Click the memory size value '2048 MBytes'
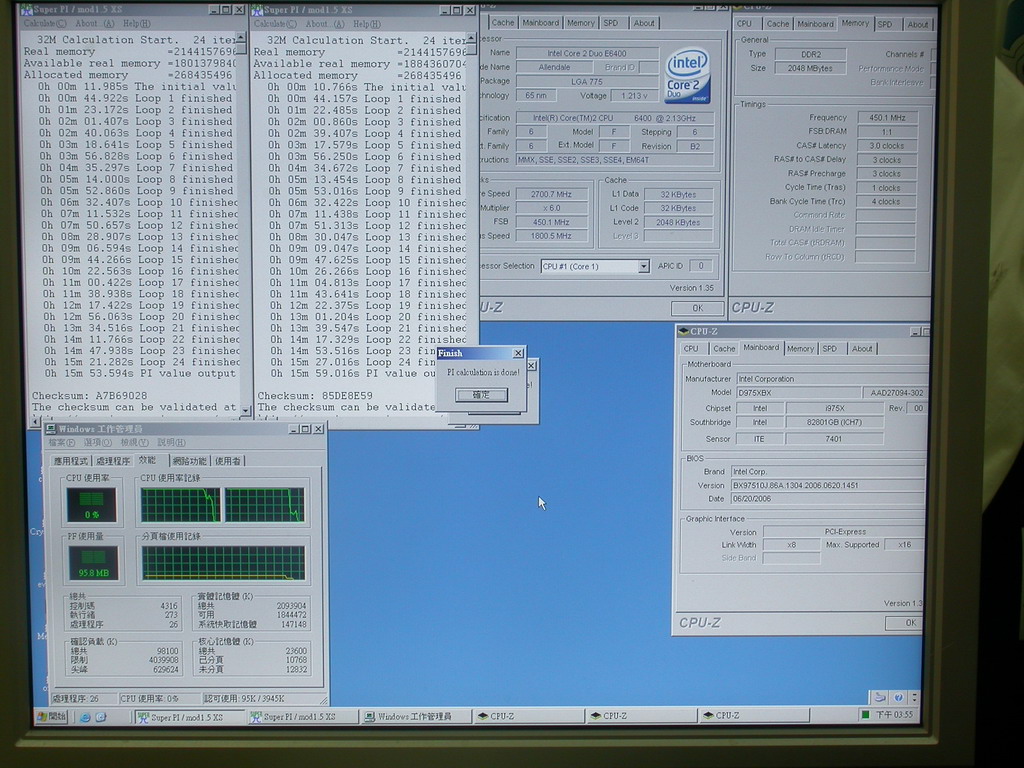 (810, 69)
